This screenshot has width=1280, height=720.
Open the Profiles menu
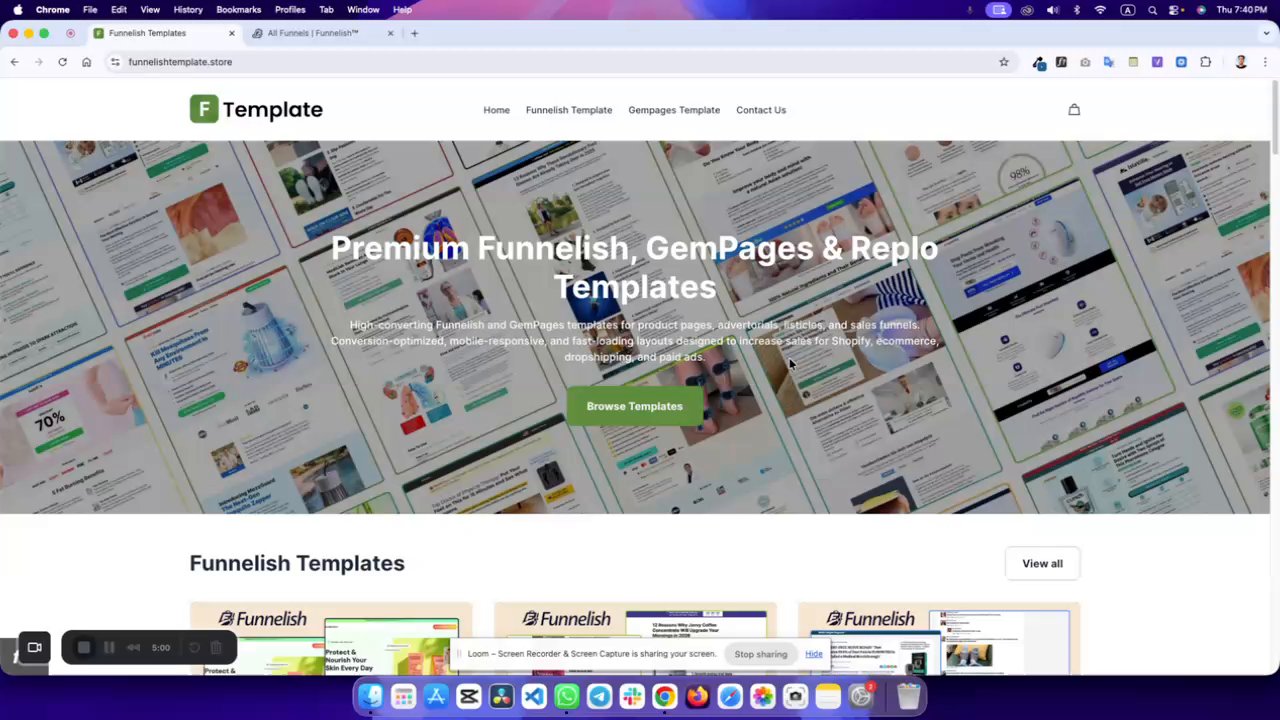tap(290, 10)
